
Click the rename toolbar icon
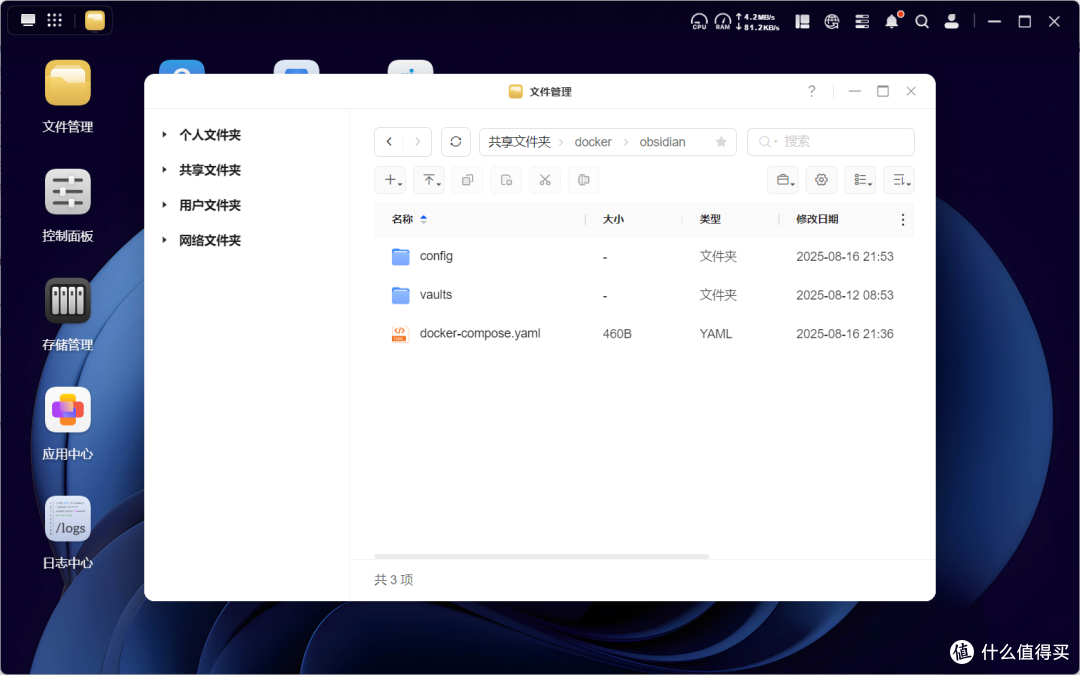tap(583, 180)
